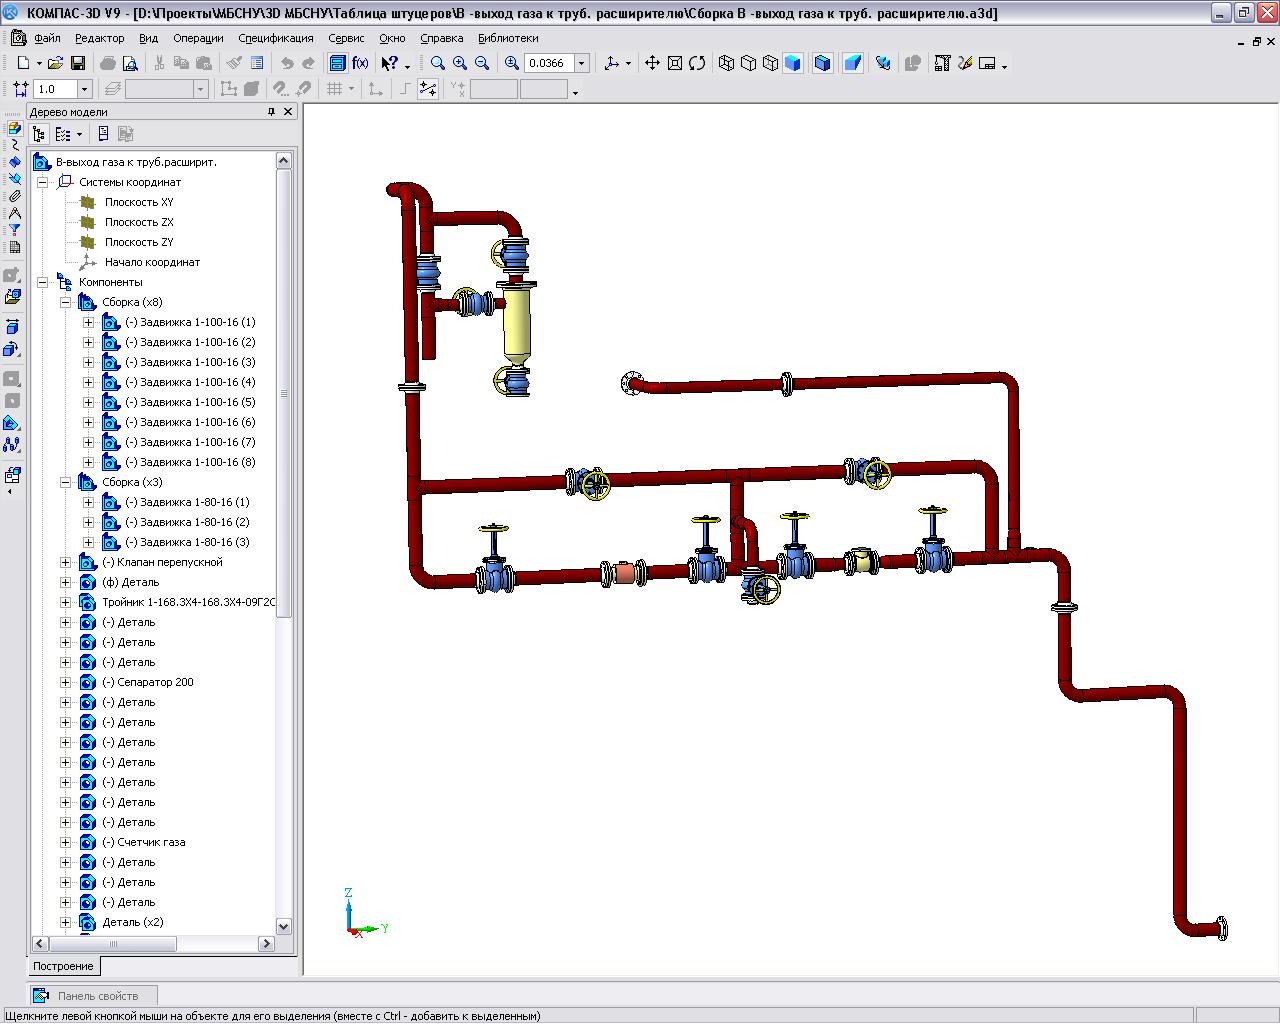Switch to wireframe display mode

[x=727, y=63]
